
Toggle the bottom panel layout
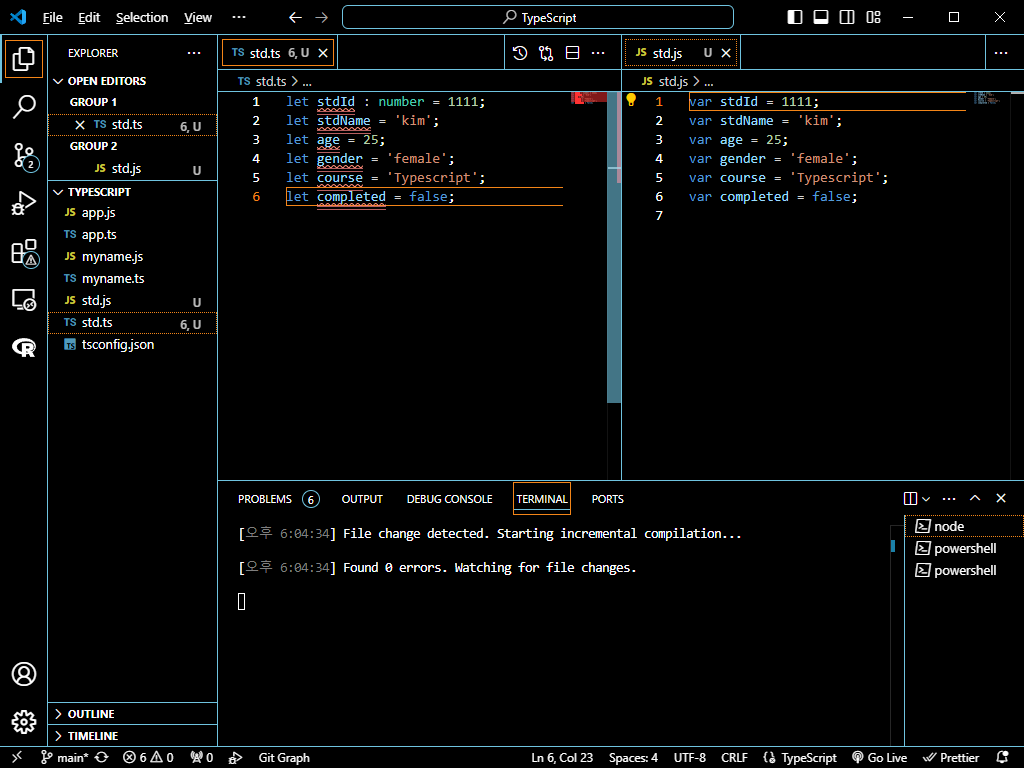tap(820, 18)
